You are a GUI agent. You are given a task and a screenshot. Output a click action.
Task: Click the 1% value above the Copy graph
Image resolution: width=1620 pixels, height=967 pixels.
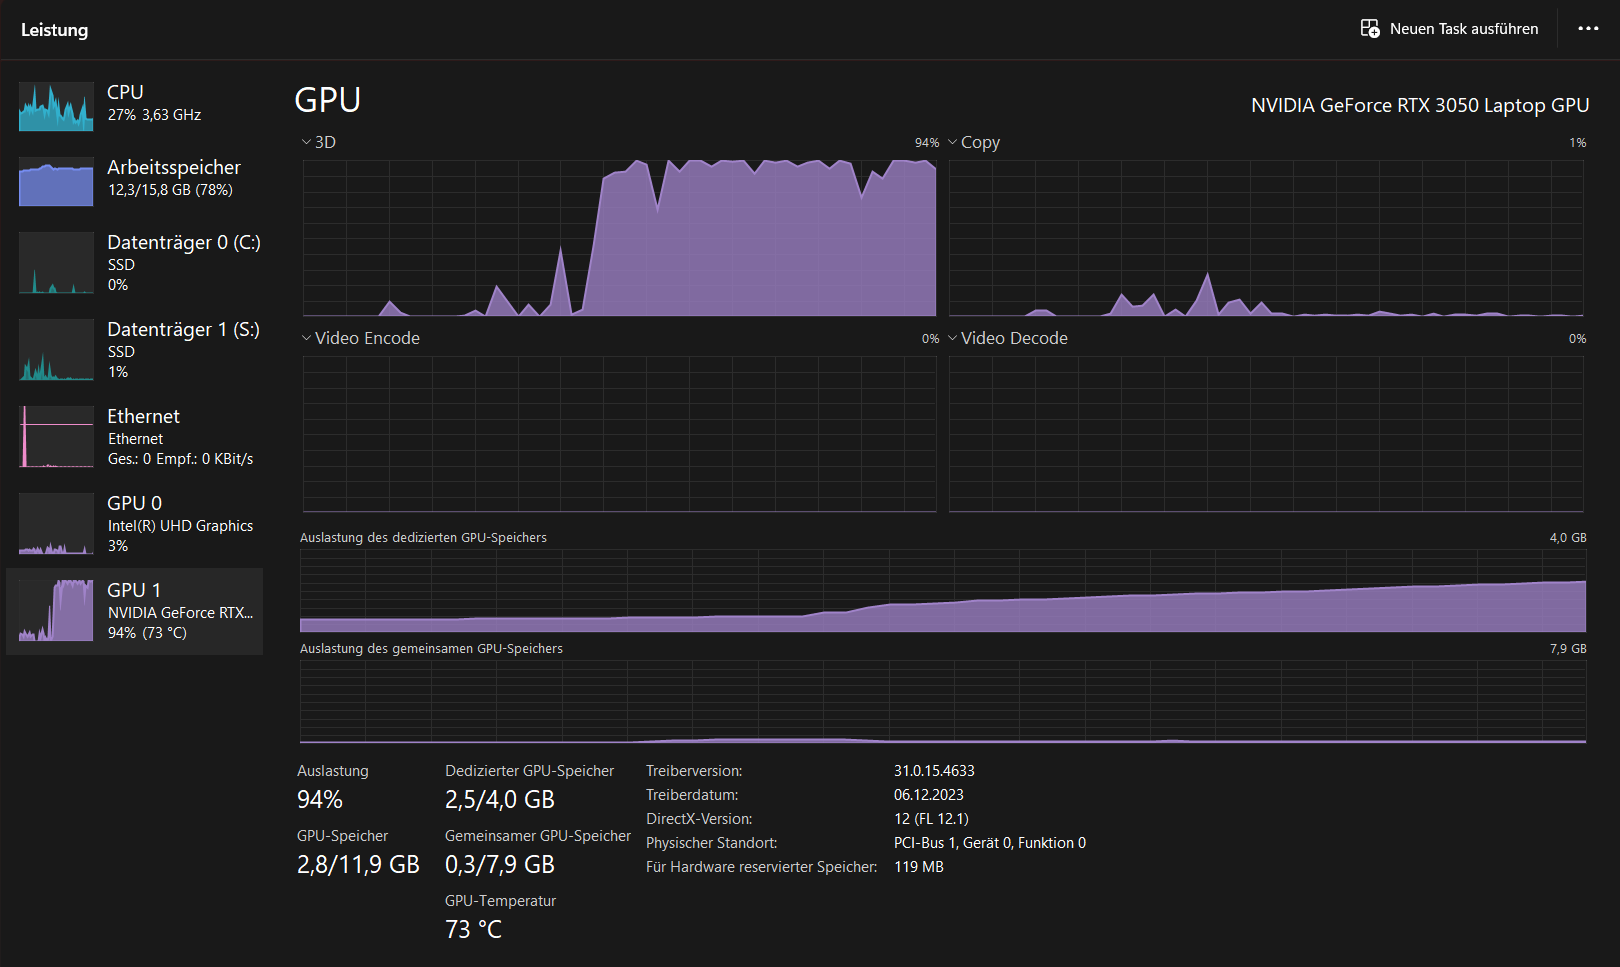point(1578,143)
